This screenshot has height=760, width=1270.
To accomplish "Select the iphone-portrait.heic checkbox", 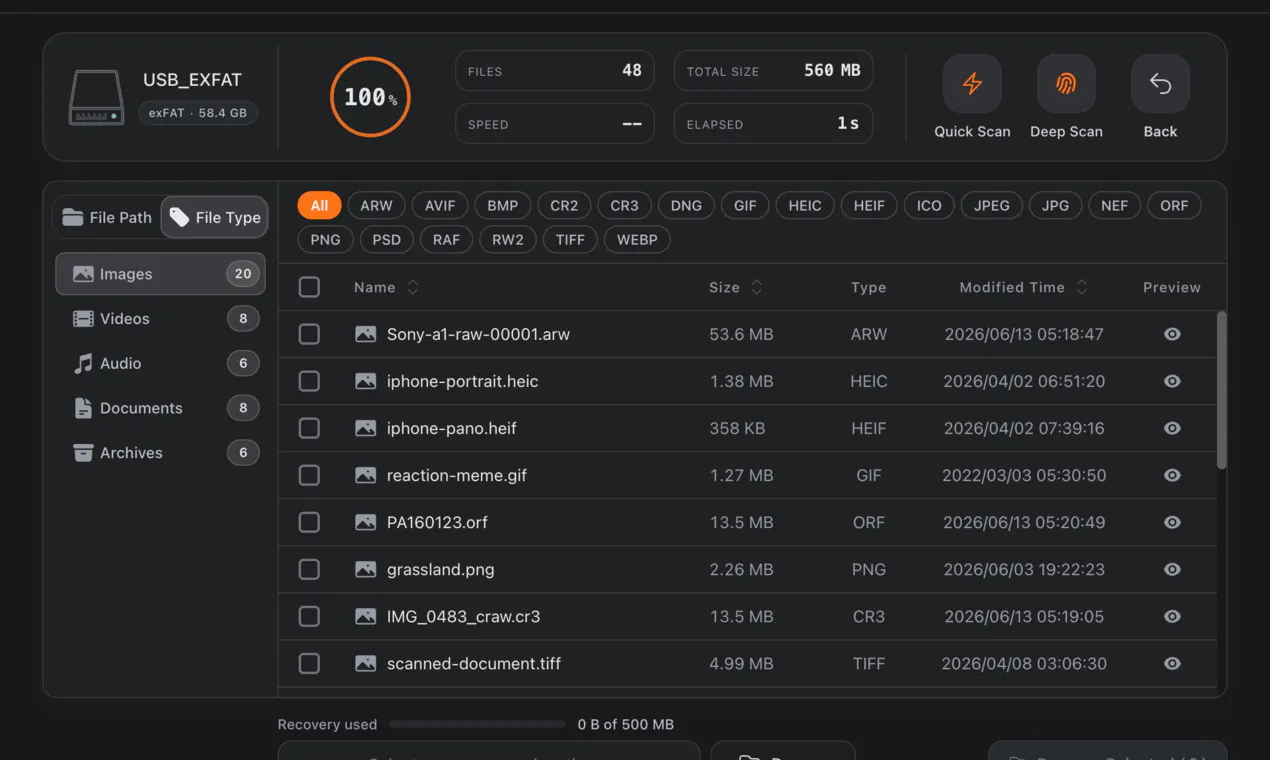I will point(309,381).
